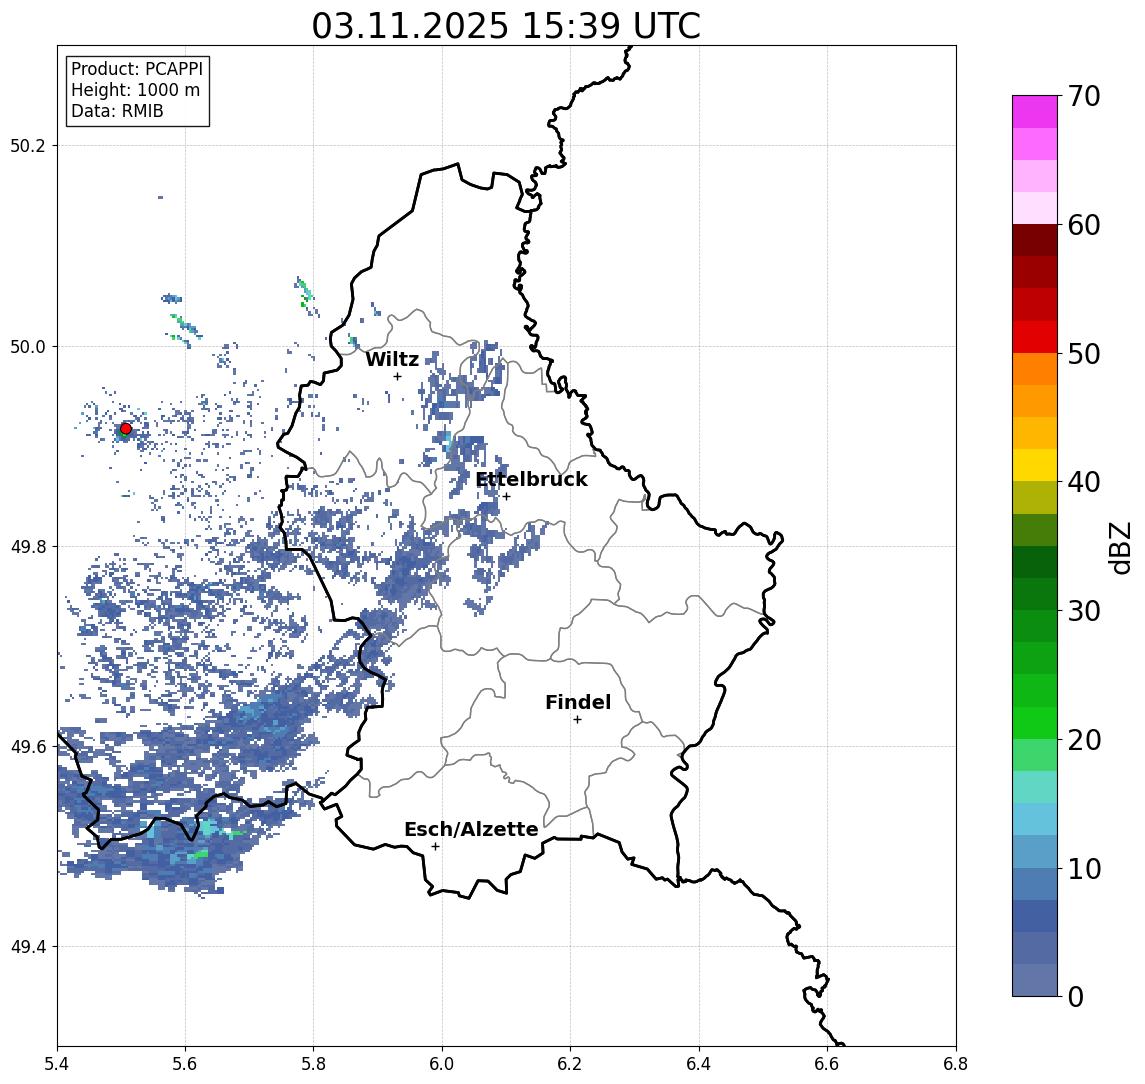
Task: Click the plus marker below Esch/Alzette
Action: click(435, 847)
